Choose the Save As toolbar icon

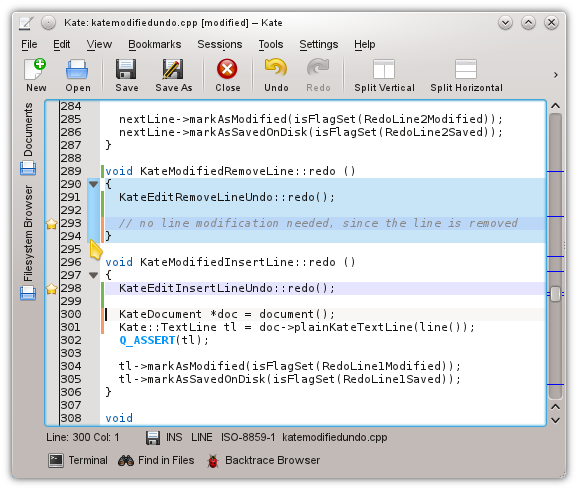173,69
